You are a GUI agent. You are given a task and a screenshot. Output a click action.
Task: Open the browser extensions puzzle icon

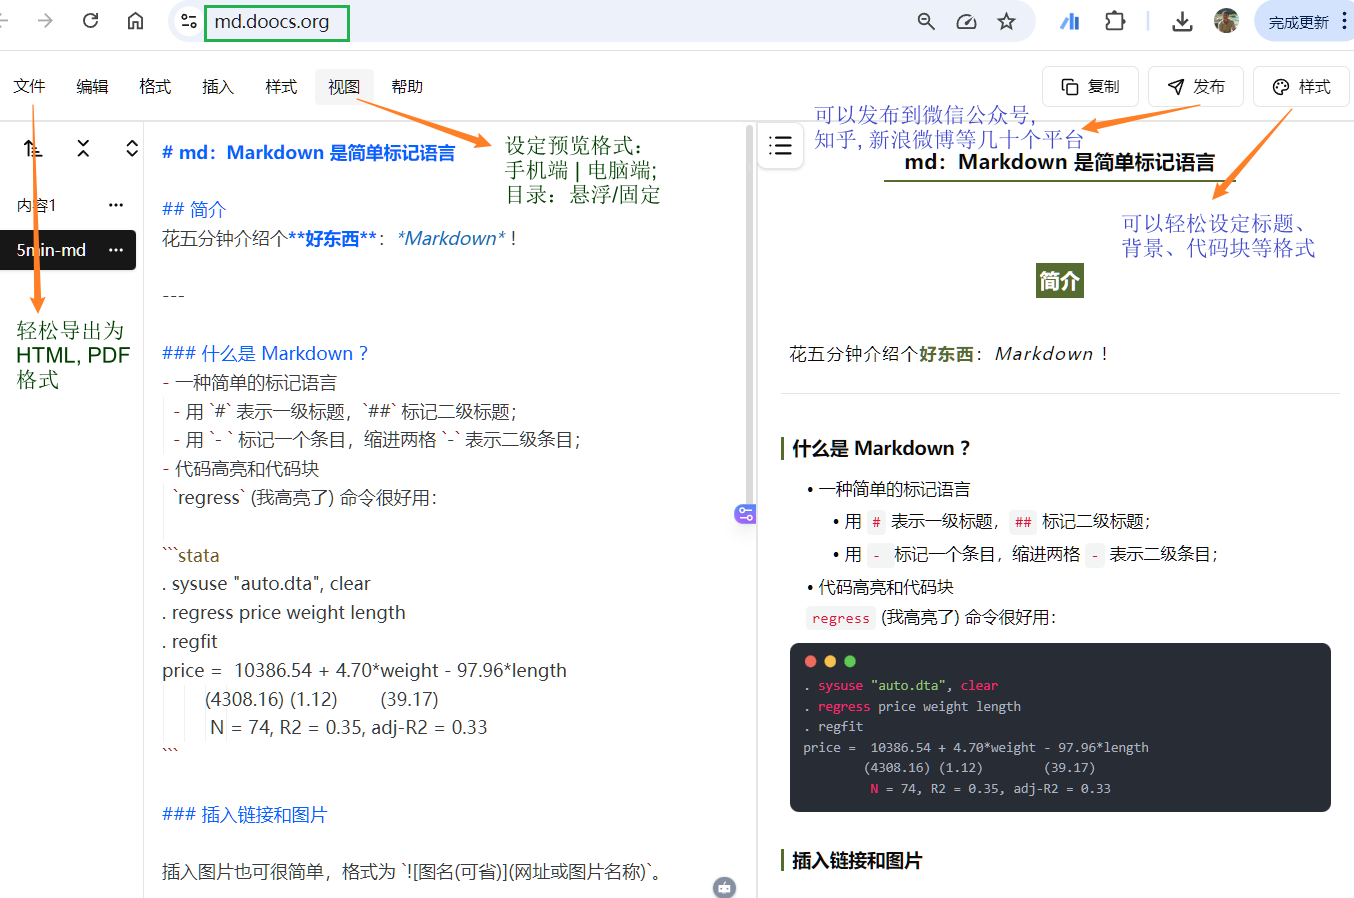click(1115, 20)
